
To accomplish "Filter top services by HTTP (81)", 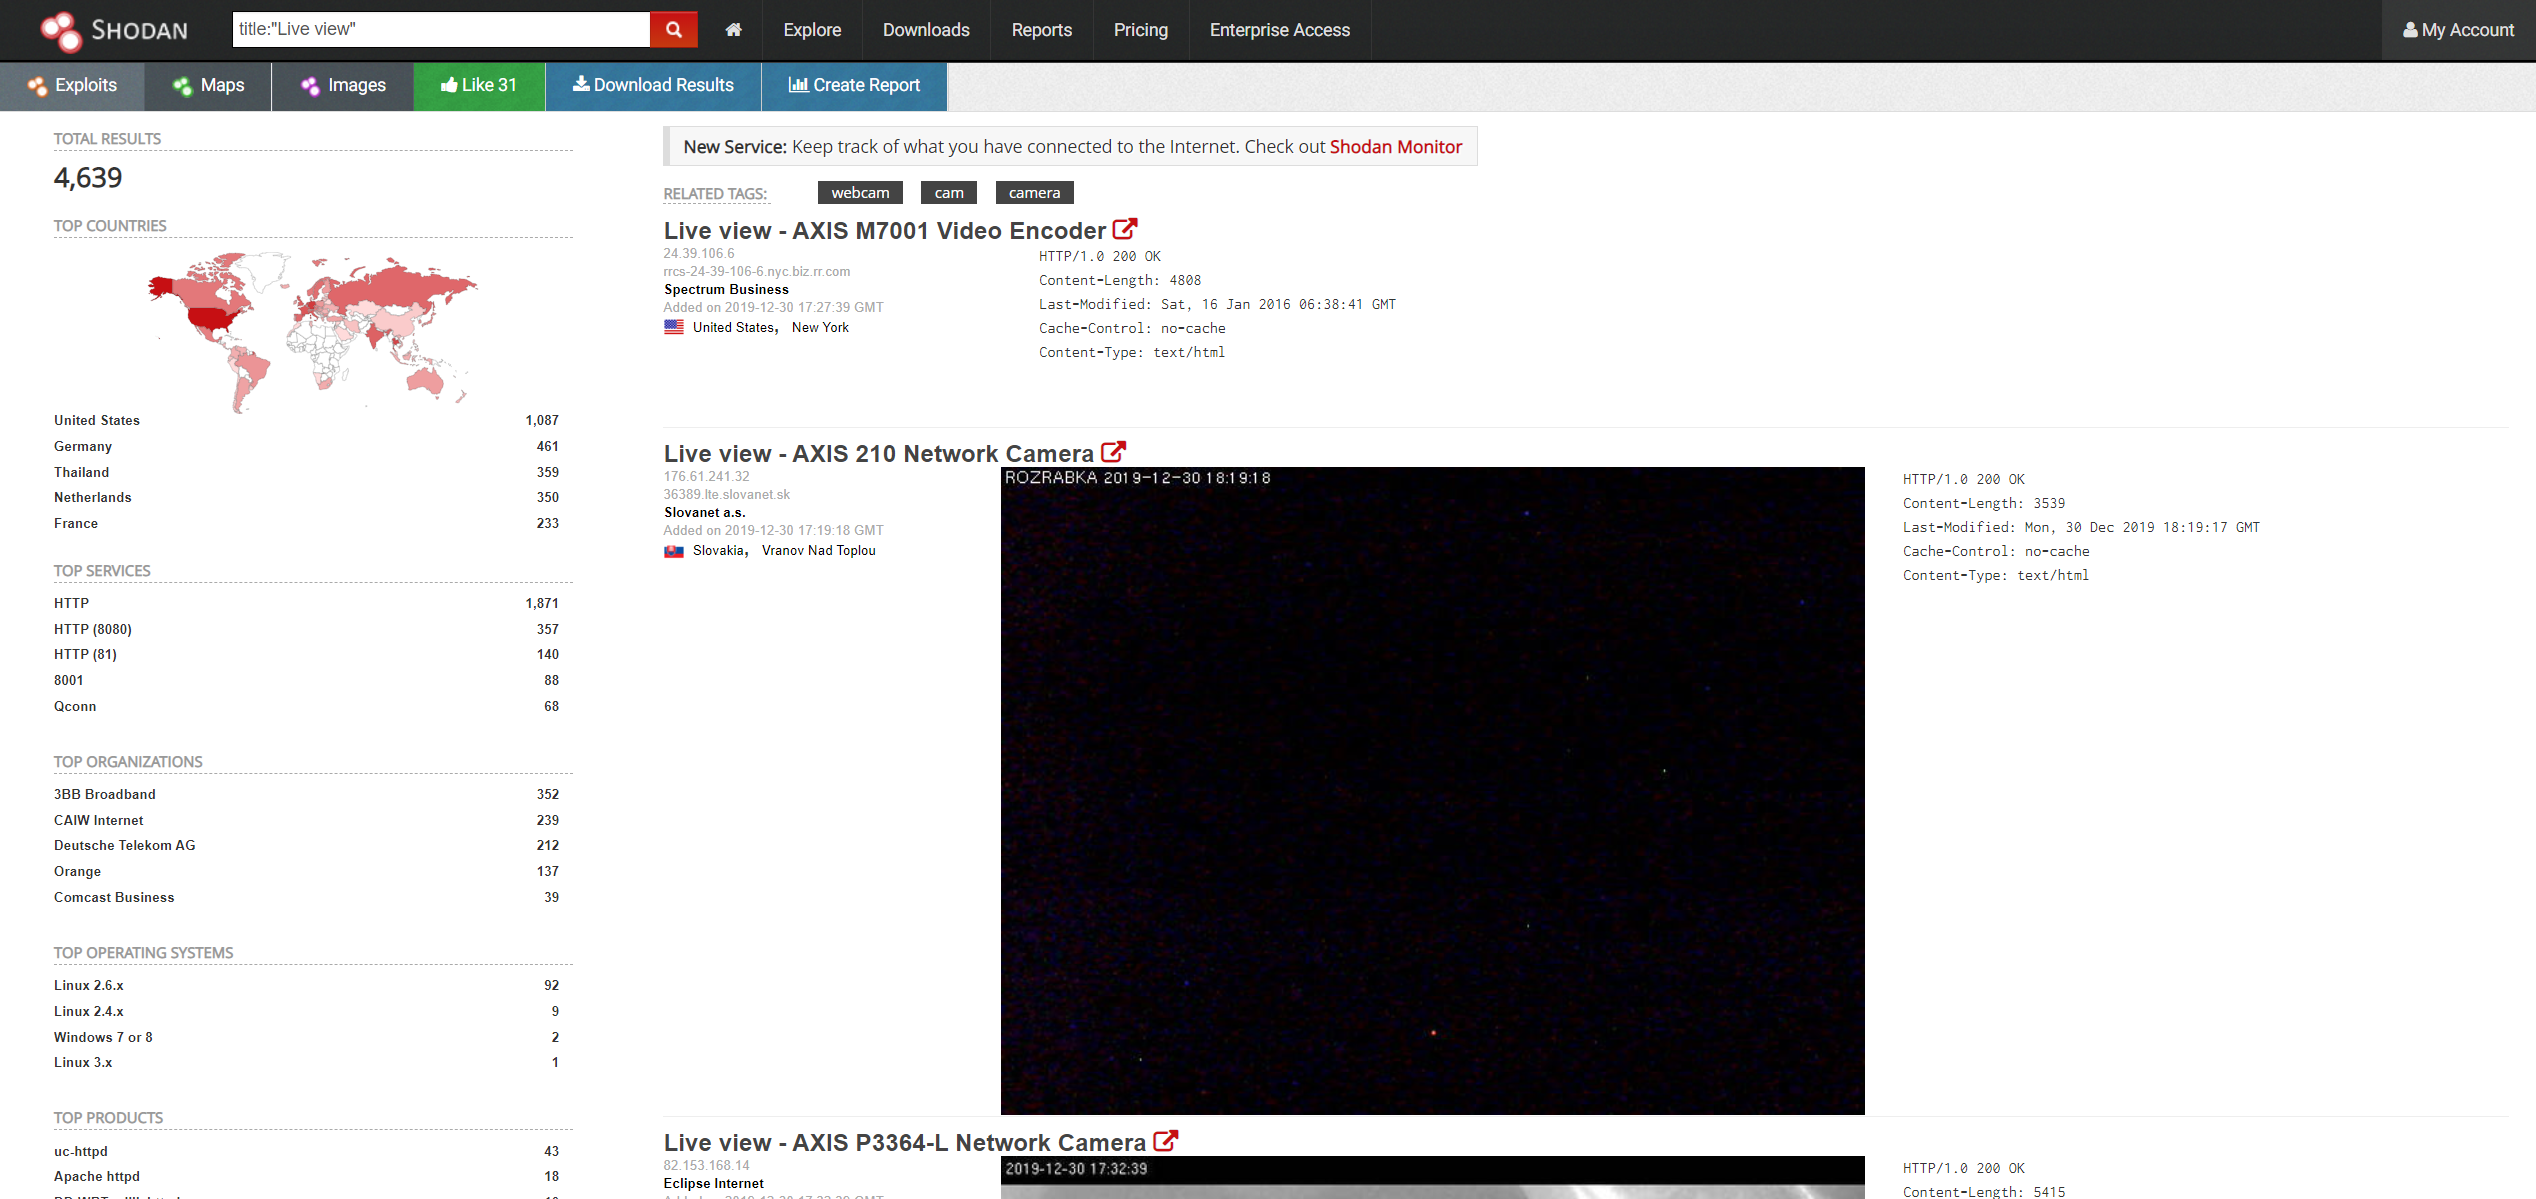I will [86, 654].
